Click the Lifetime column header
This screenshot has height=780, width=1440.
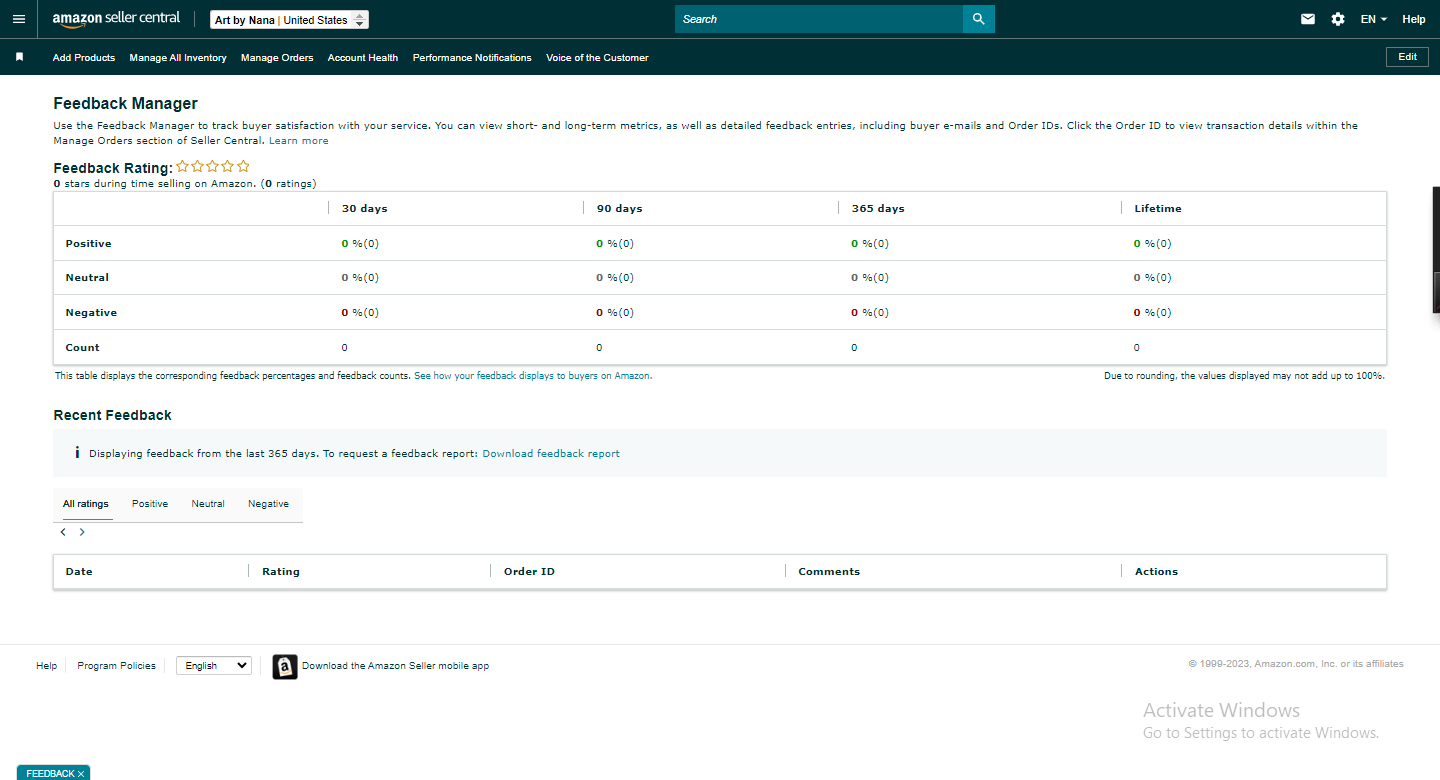coord(1158,209)
